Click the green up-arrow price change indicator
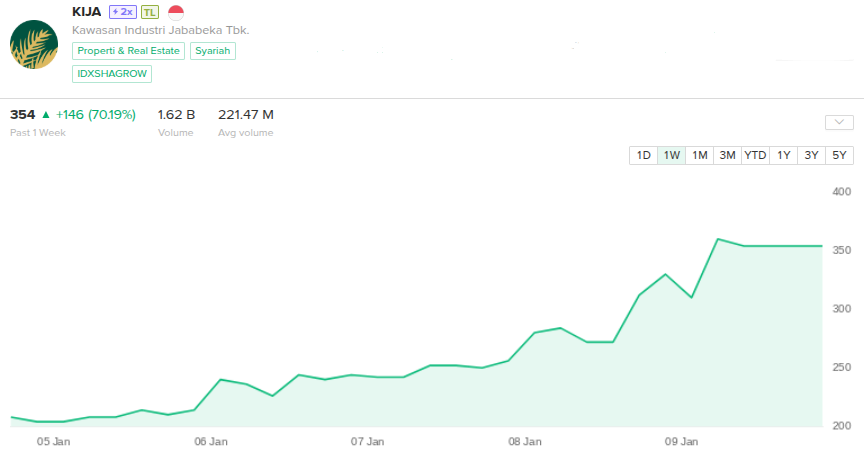Viewport: 864px width, 467px height. (45, 115)
